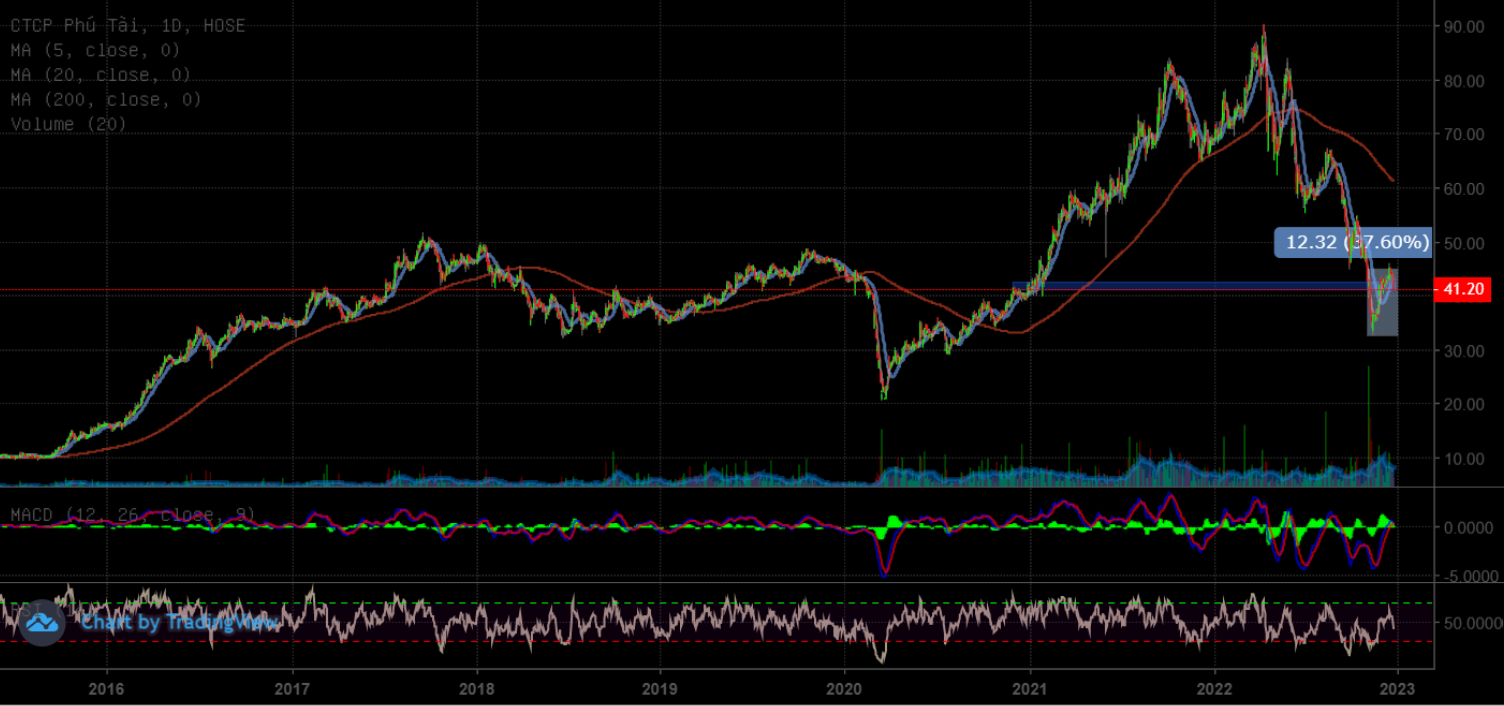Screen dimensions: 1504x706
Task: Click the 2020 label on time axis
Action: [845, 688]
